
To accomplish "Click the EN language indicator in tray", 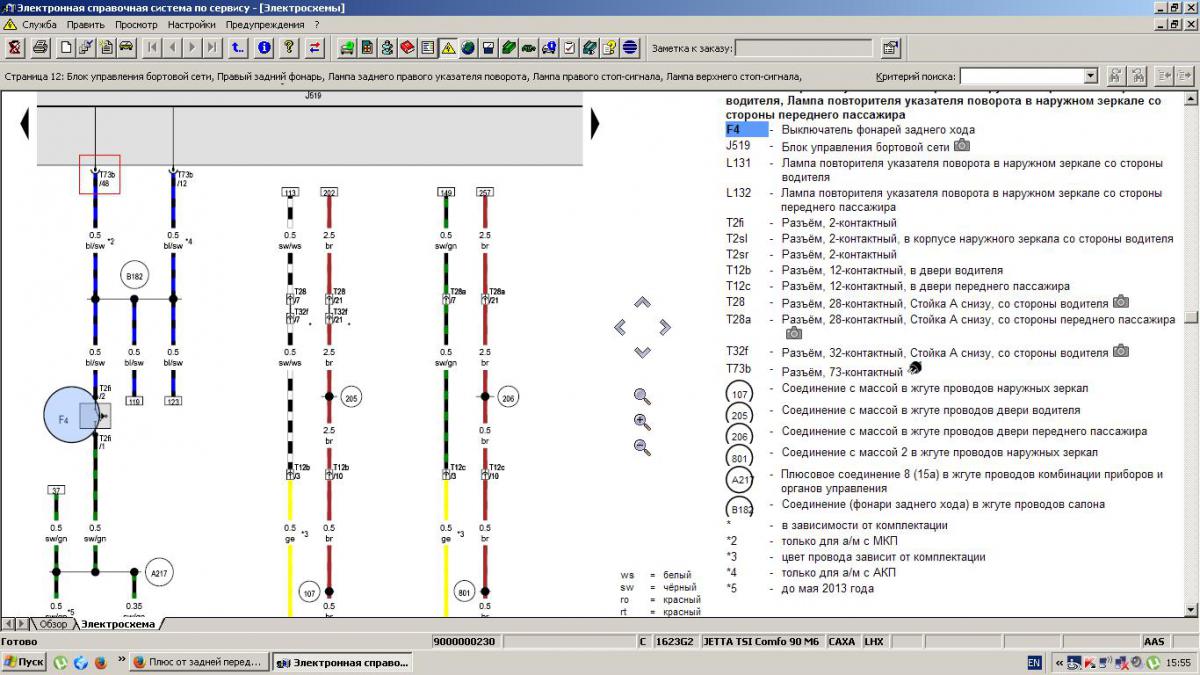I will tap(1034, 663).
